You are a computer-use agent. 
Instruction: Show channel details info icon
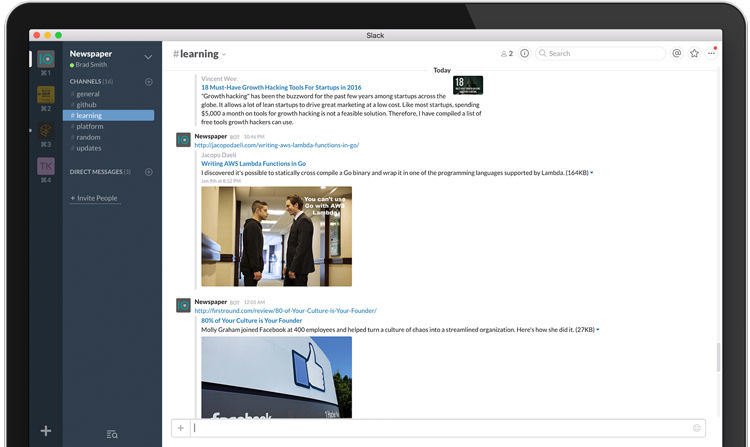click(525, 54)
